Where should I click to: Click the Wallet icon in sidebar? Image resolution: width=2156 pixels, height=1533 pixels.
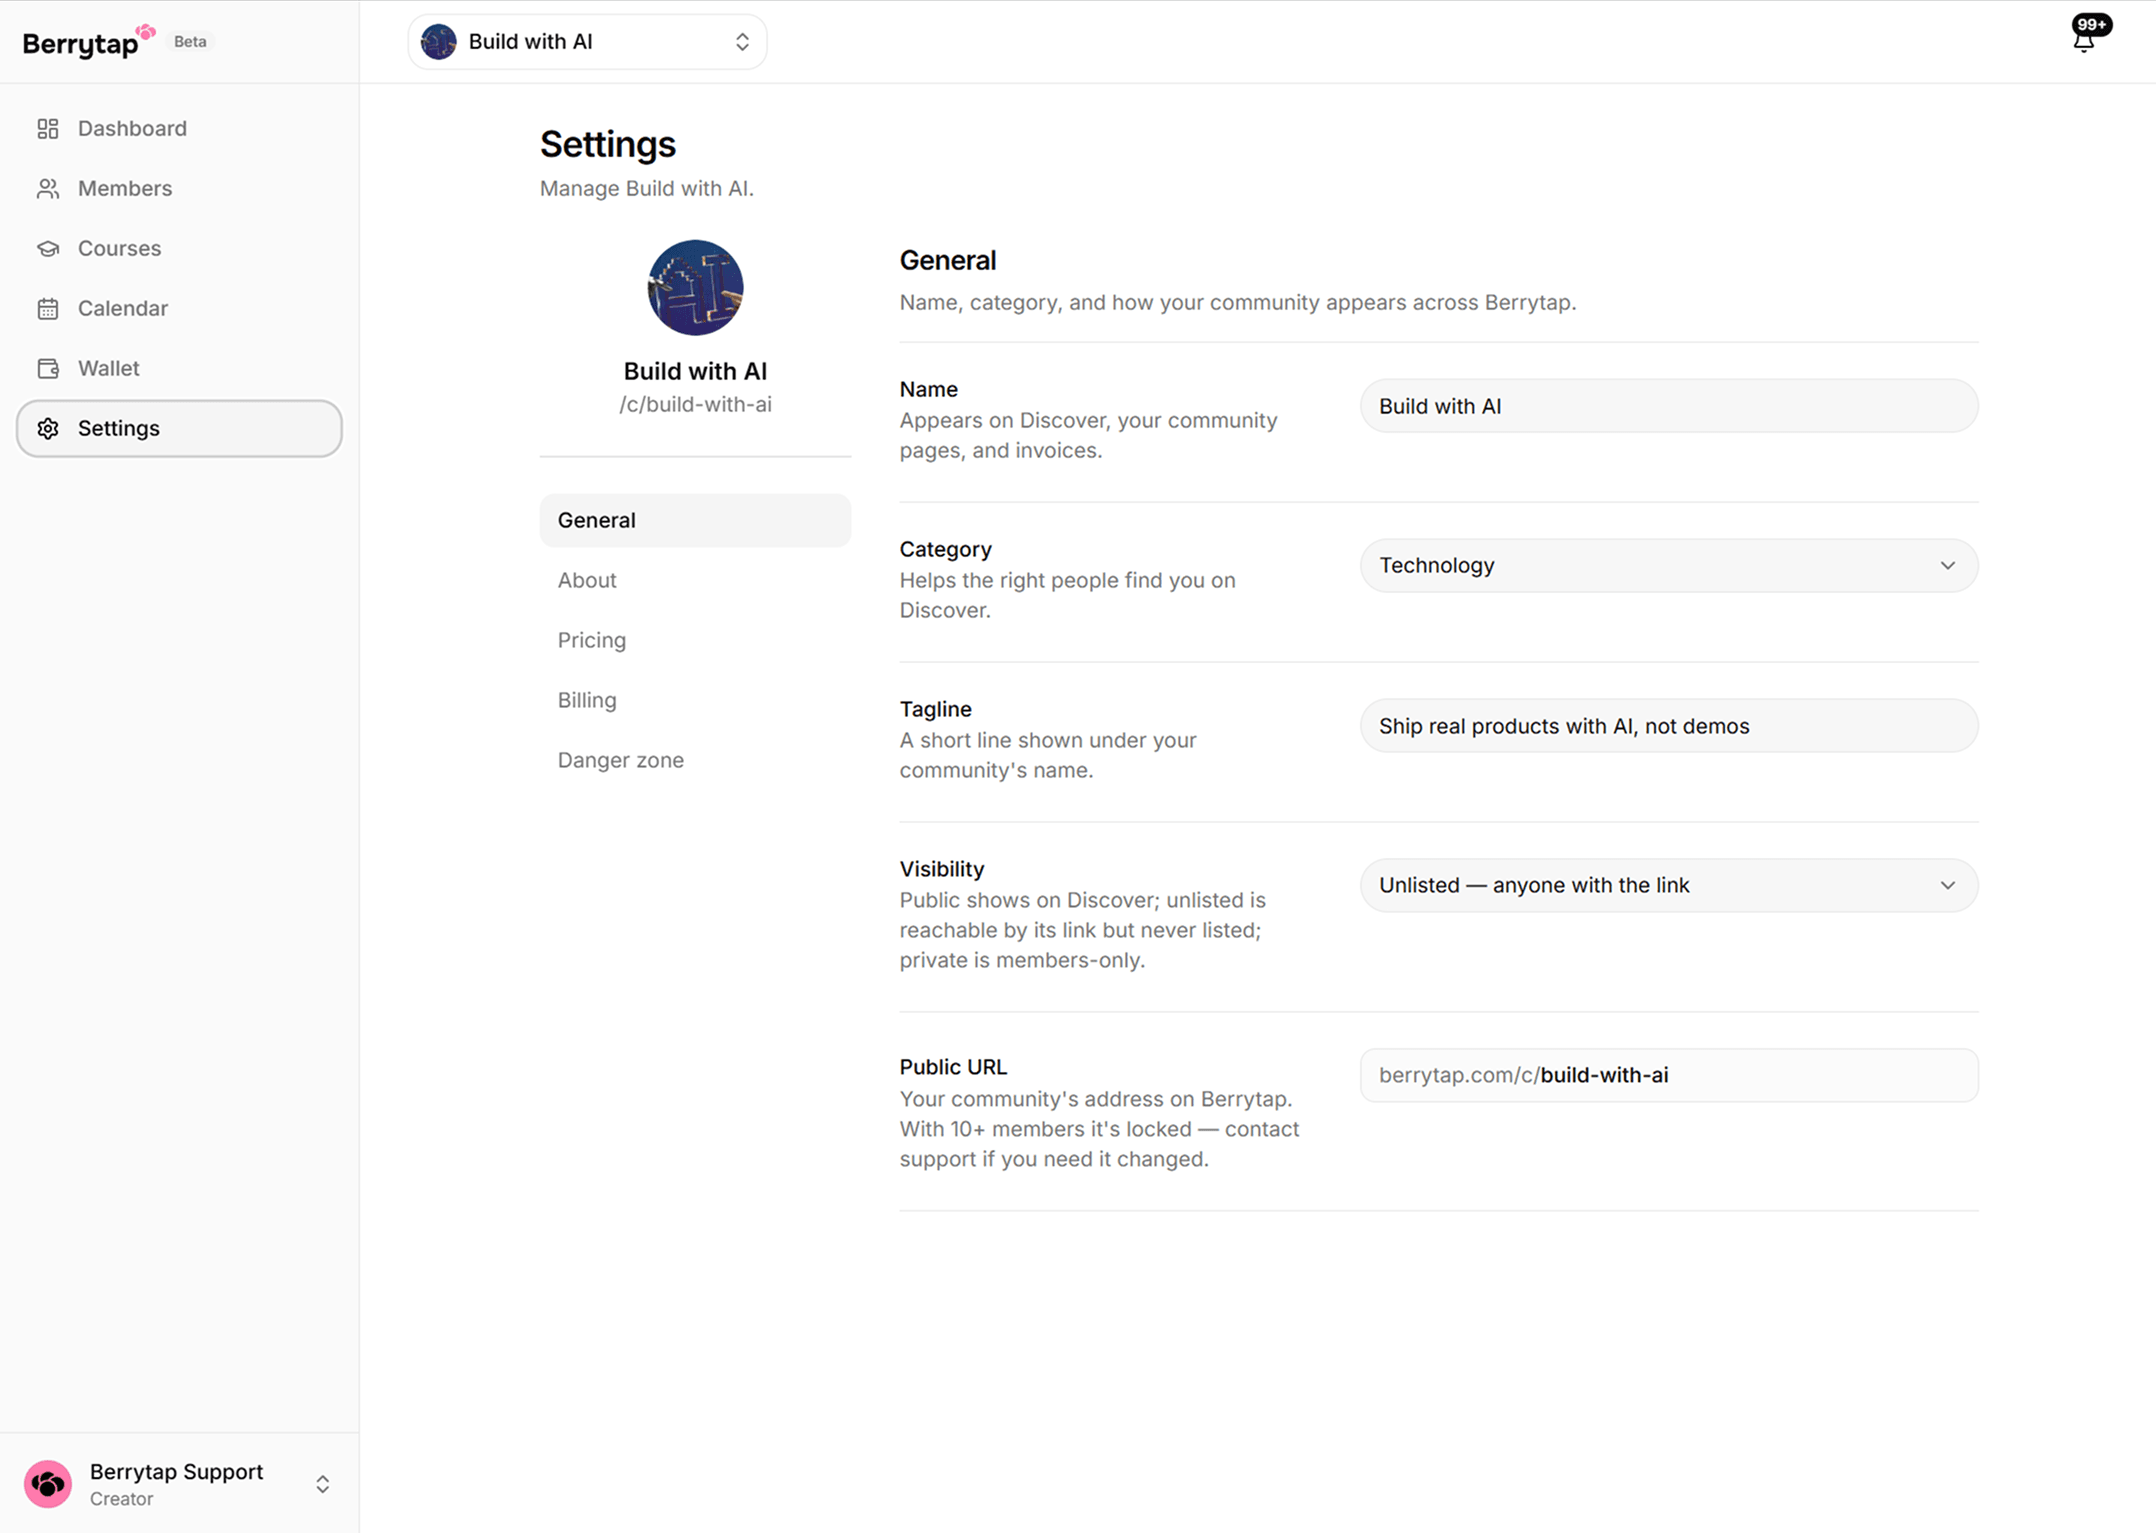[x=48, y=369]
